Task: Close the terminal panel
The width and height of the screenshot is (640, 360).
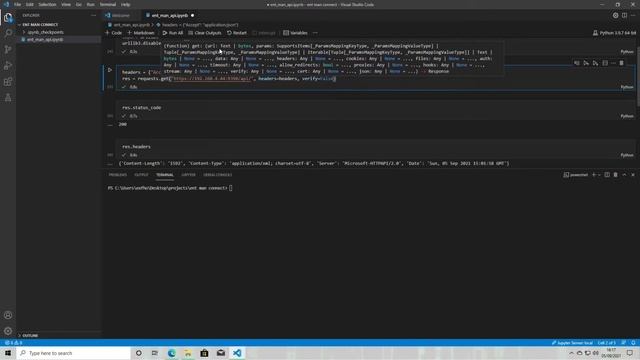Action: pyautogui.click(x=633, y=175)
